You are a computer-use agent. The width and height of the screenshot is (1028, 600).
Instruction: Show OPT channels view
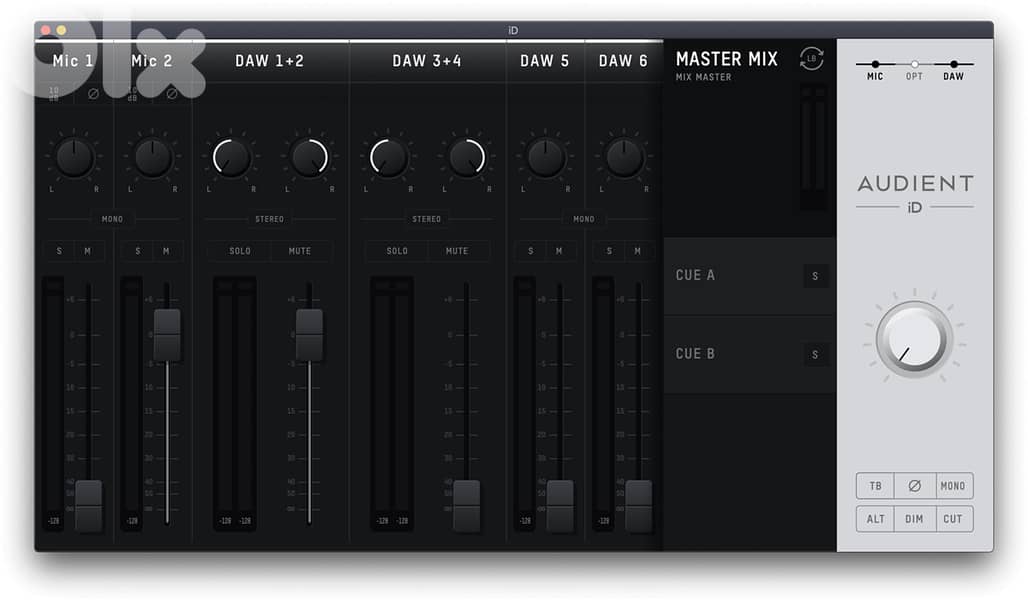tap(915, 70)
